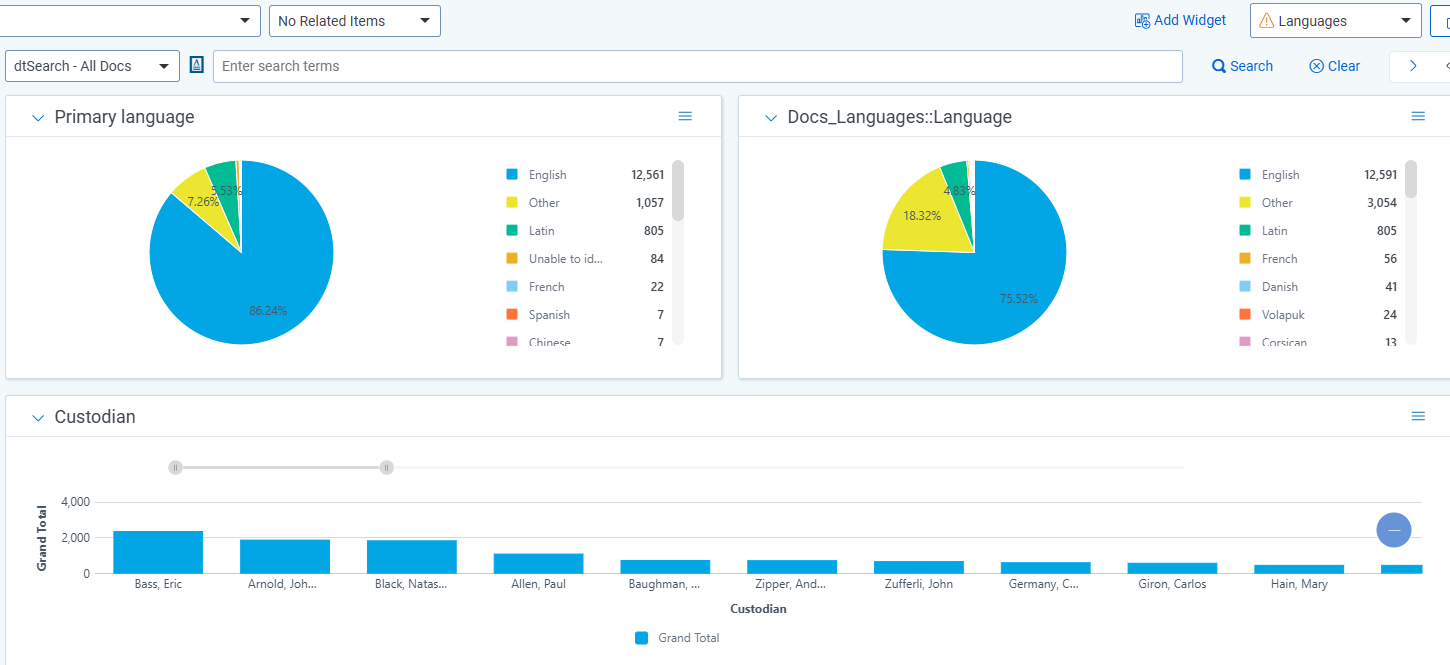Open the Languages dashboard dropdown
The height and width of the screenshot is (665, 1450).
[1336, 21]
